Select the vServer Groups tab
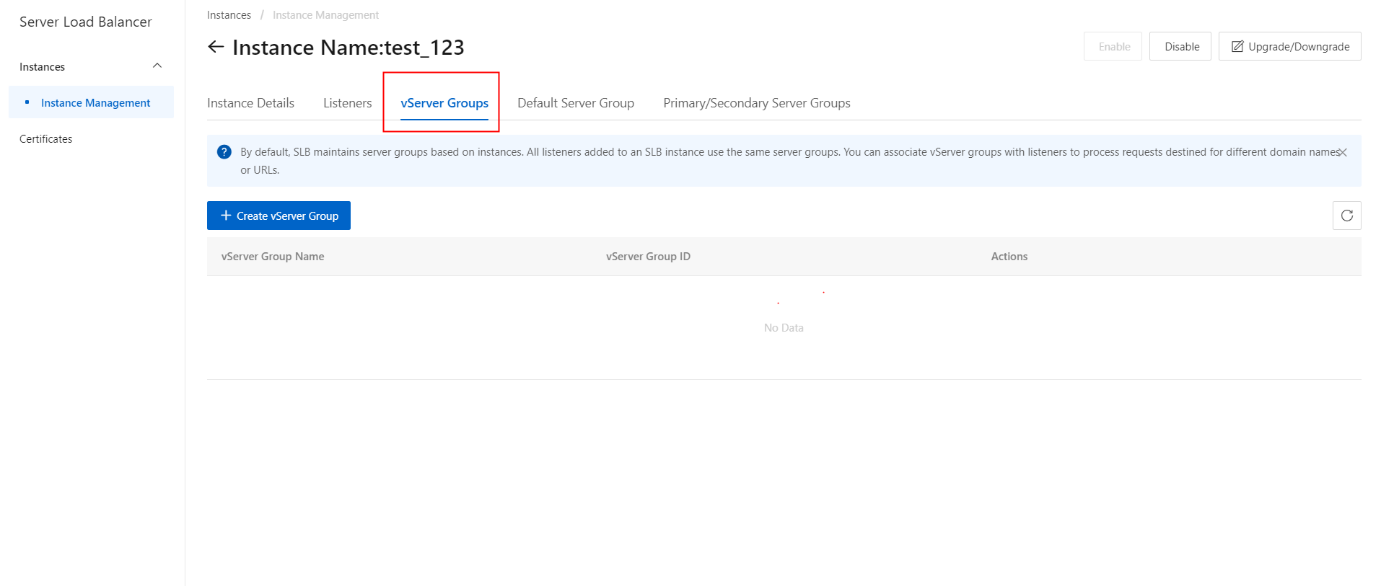 pos(444,103)
